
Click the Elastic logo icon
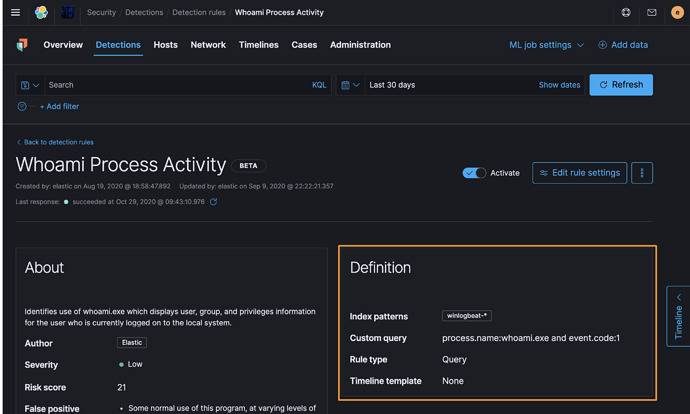coord(41,13)
